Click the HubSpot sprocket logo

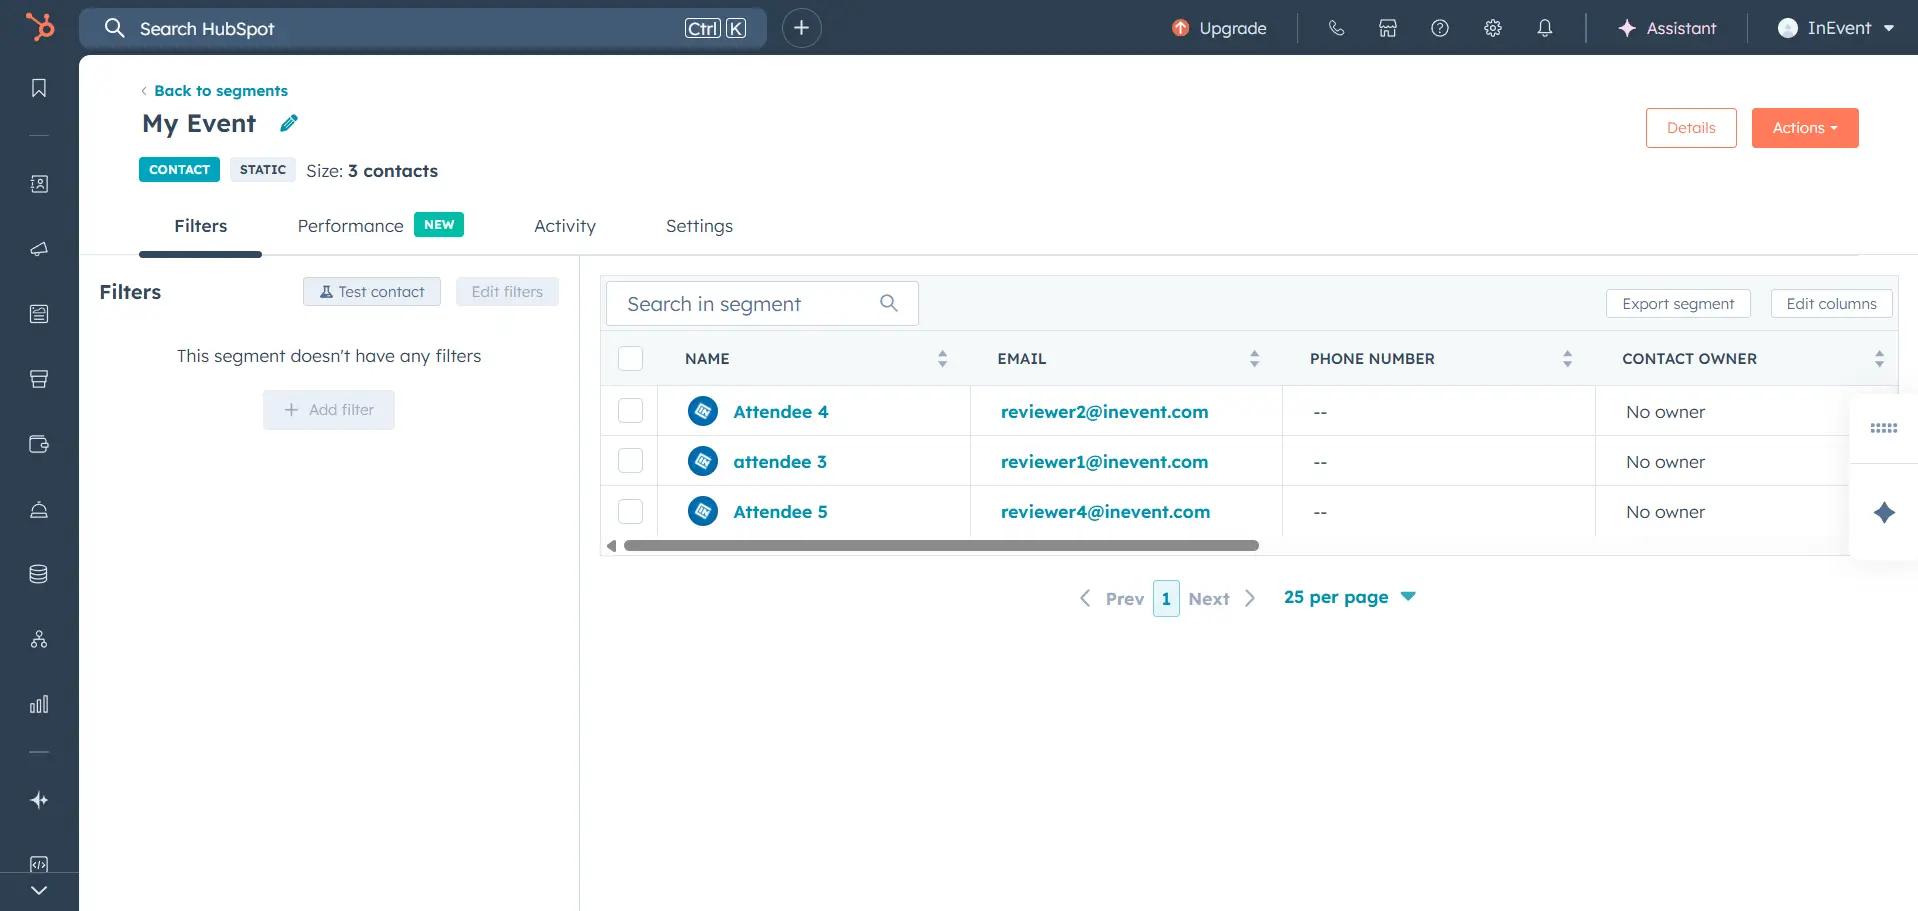[40, 27]
